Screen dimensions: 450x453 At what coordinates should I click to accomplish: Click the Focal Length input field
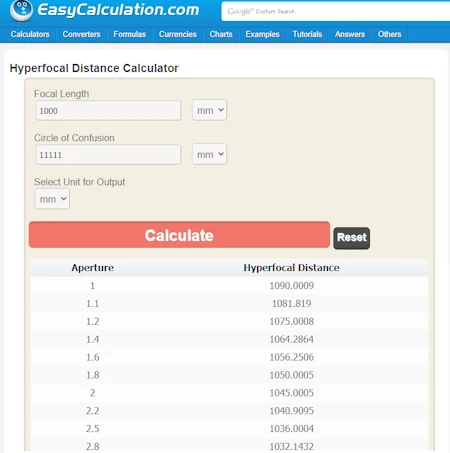pyautogui.click(x=108, y=110)
